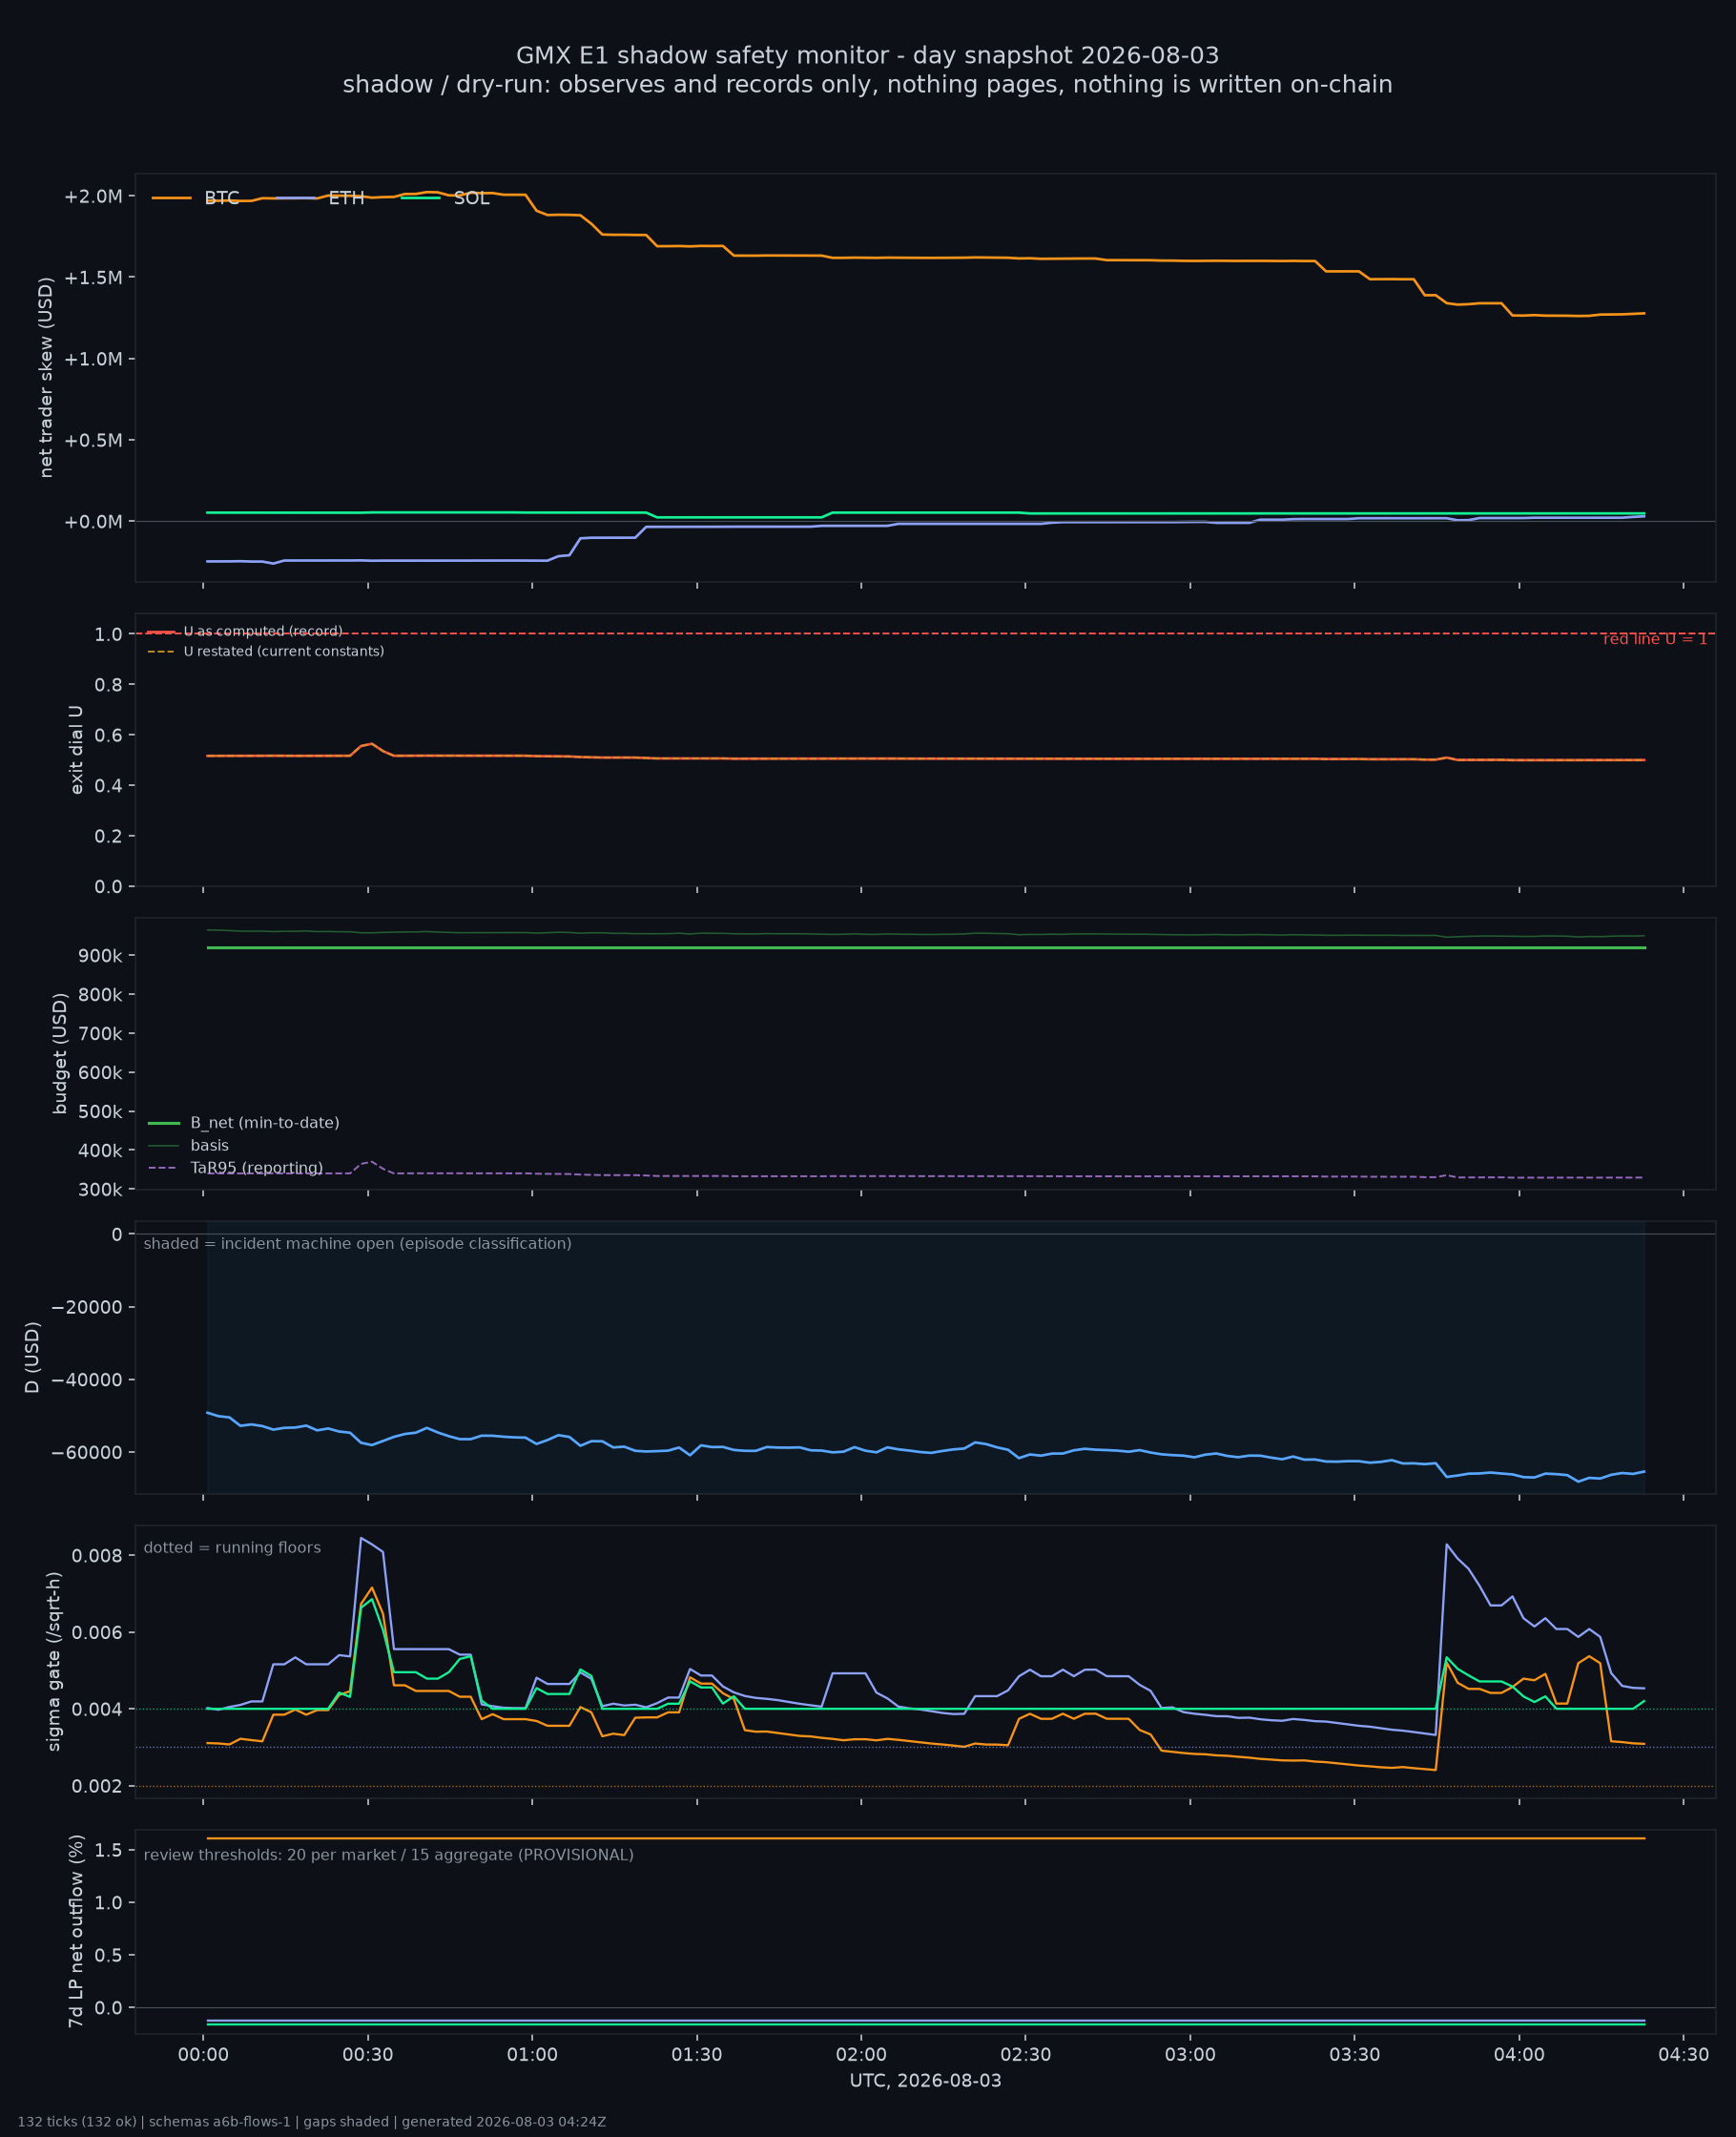Click the 'dotted = running floors' note
1736x2137 pixels.
(x=232, y=1548)
